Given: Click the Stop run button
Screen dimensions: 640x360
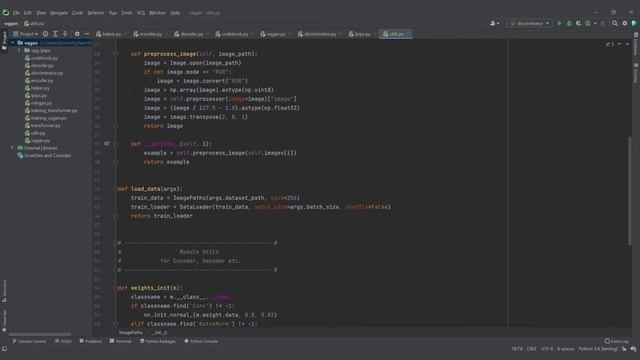Looking at the screenshot, I should [x=602, y=24].
